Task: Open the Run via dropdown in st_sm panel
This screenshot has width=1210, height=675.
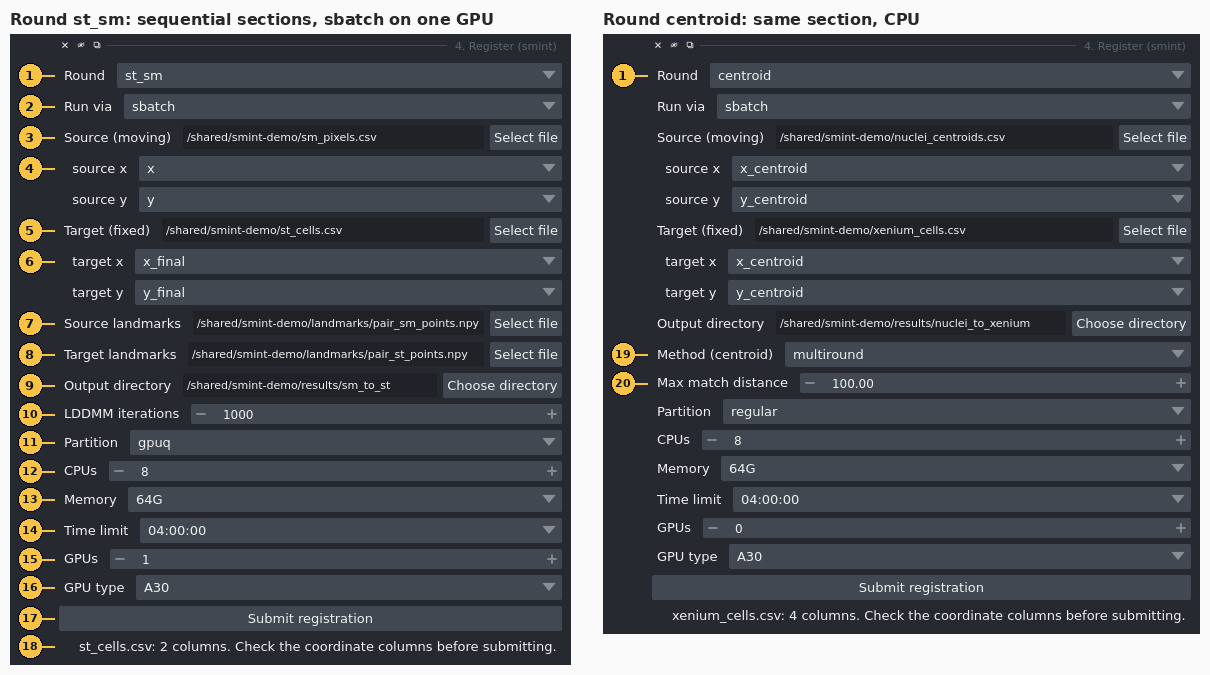Action: [x=343, y=106]
